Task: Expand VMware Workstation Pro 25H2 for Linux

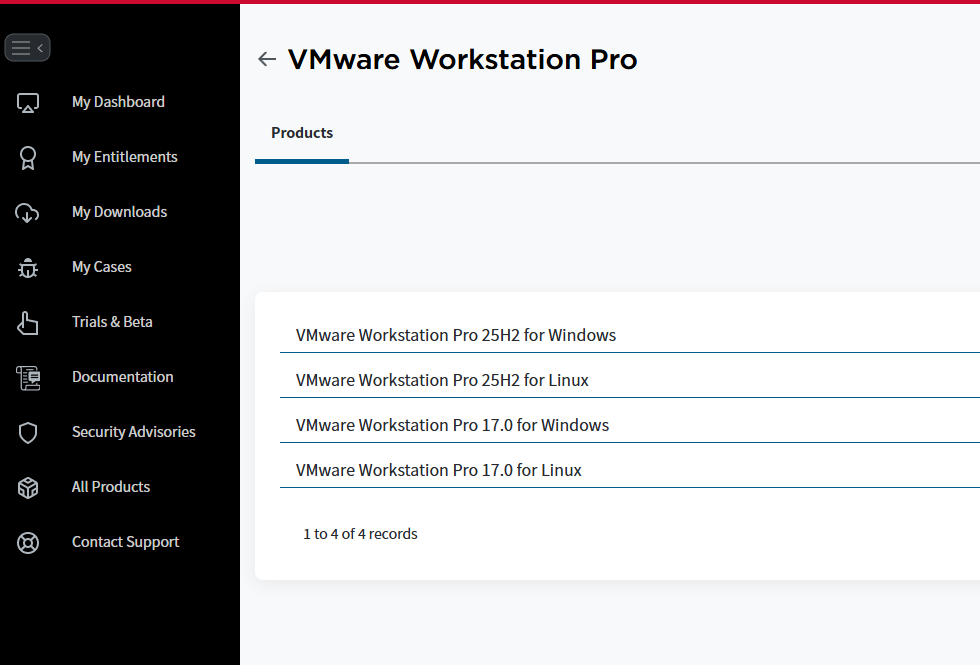Action: click(442, 380)
